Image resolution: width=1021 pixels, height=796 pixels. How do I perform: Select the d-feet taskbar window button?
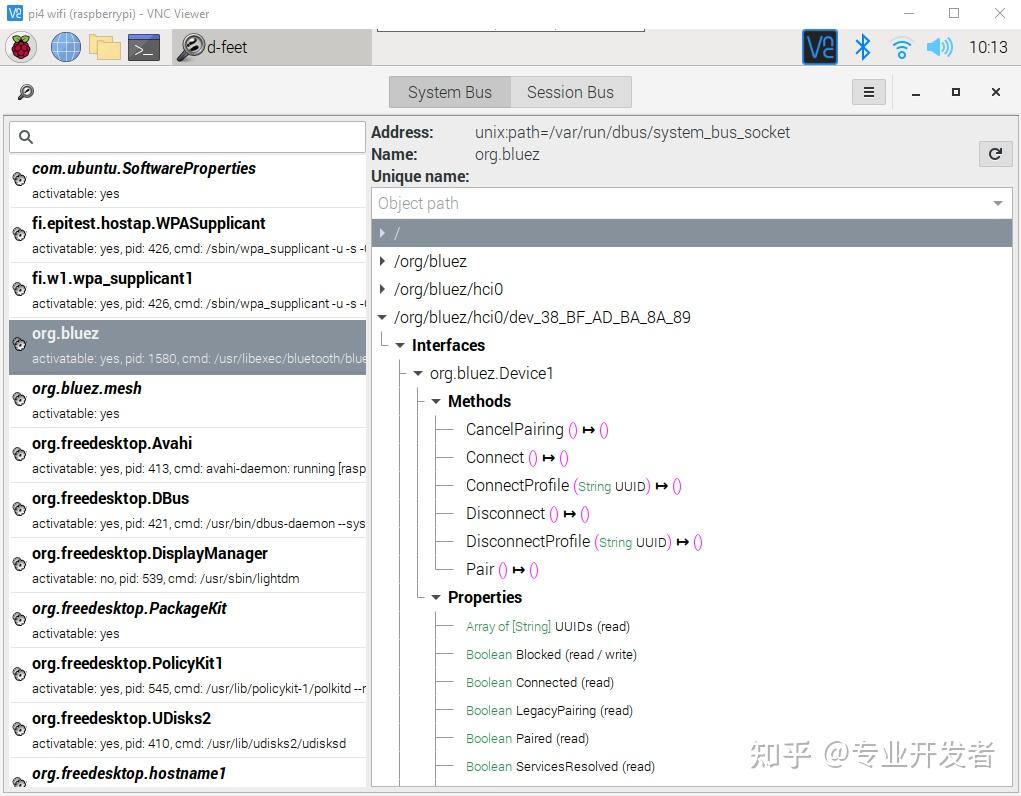272,47
